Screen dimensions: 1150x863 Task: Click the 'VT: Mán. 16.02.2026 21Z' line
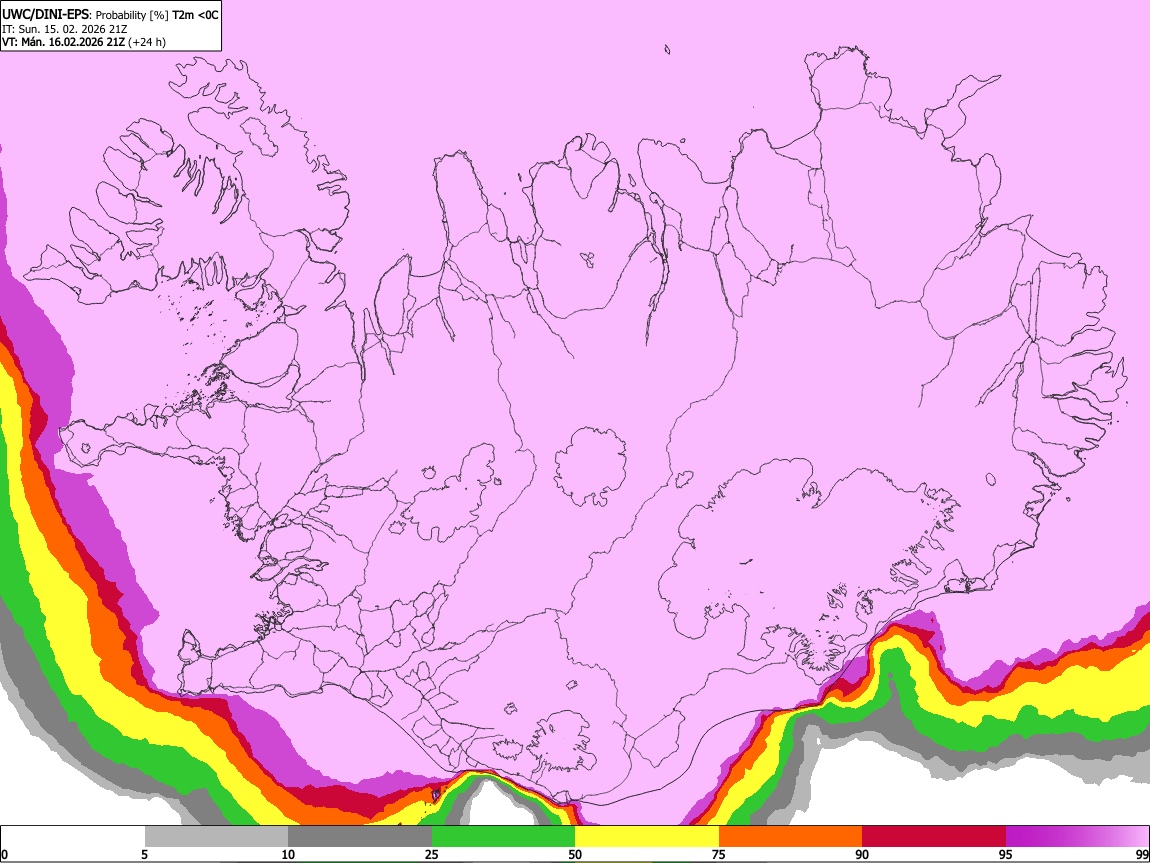click(63, 42)
